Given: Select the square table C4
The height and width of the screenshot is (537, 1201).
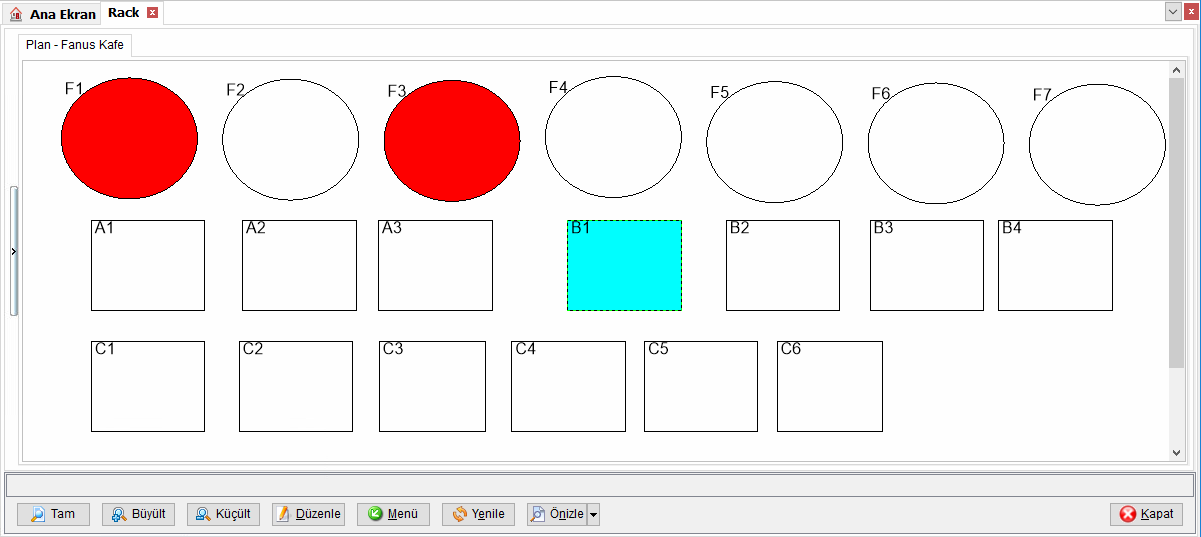Looking at the screenshot, I should point(568,386).
